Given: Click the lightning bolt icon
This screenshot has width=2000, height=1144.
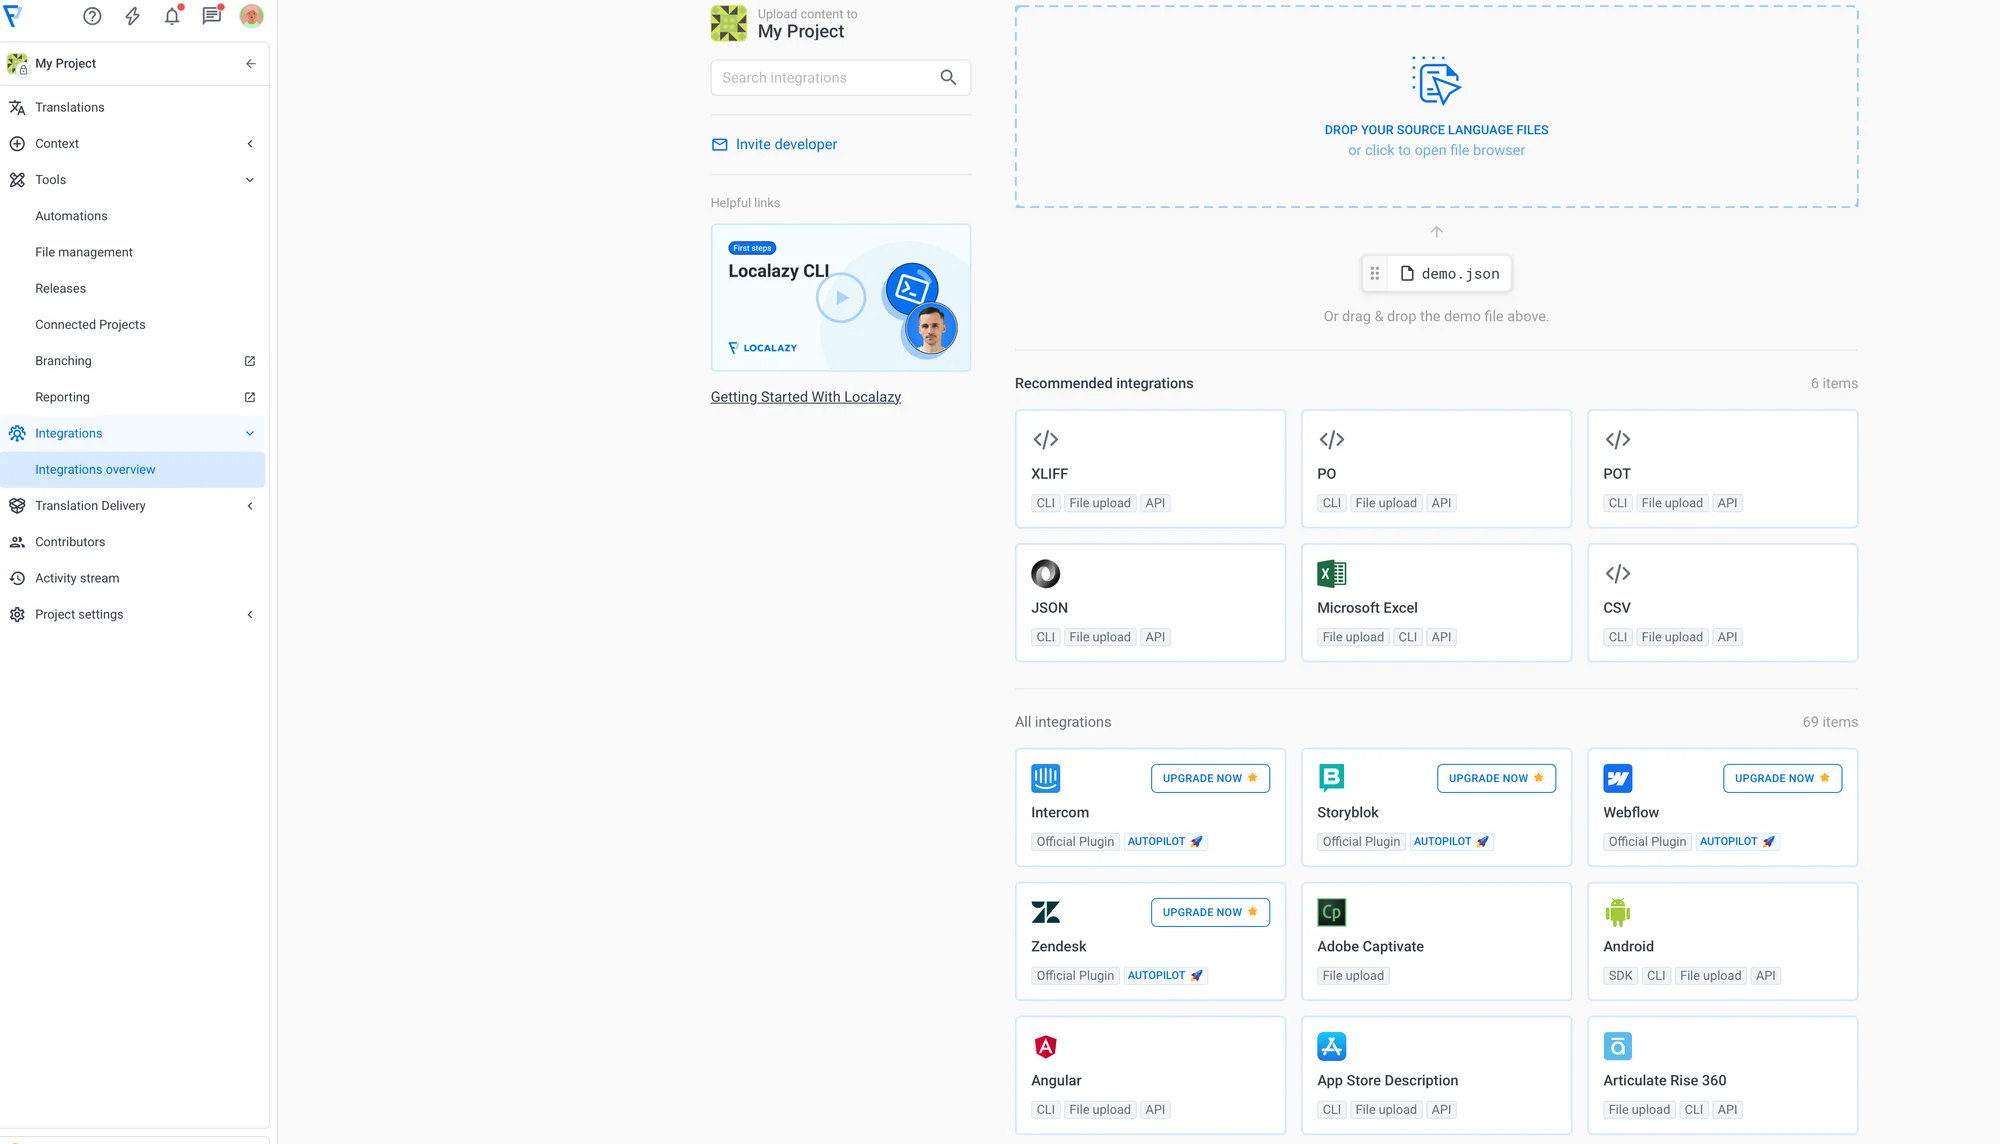Looking at the screenshot, I should point(132,16).
